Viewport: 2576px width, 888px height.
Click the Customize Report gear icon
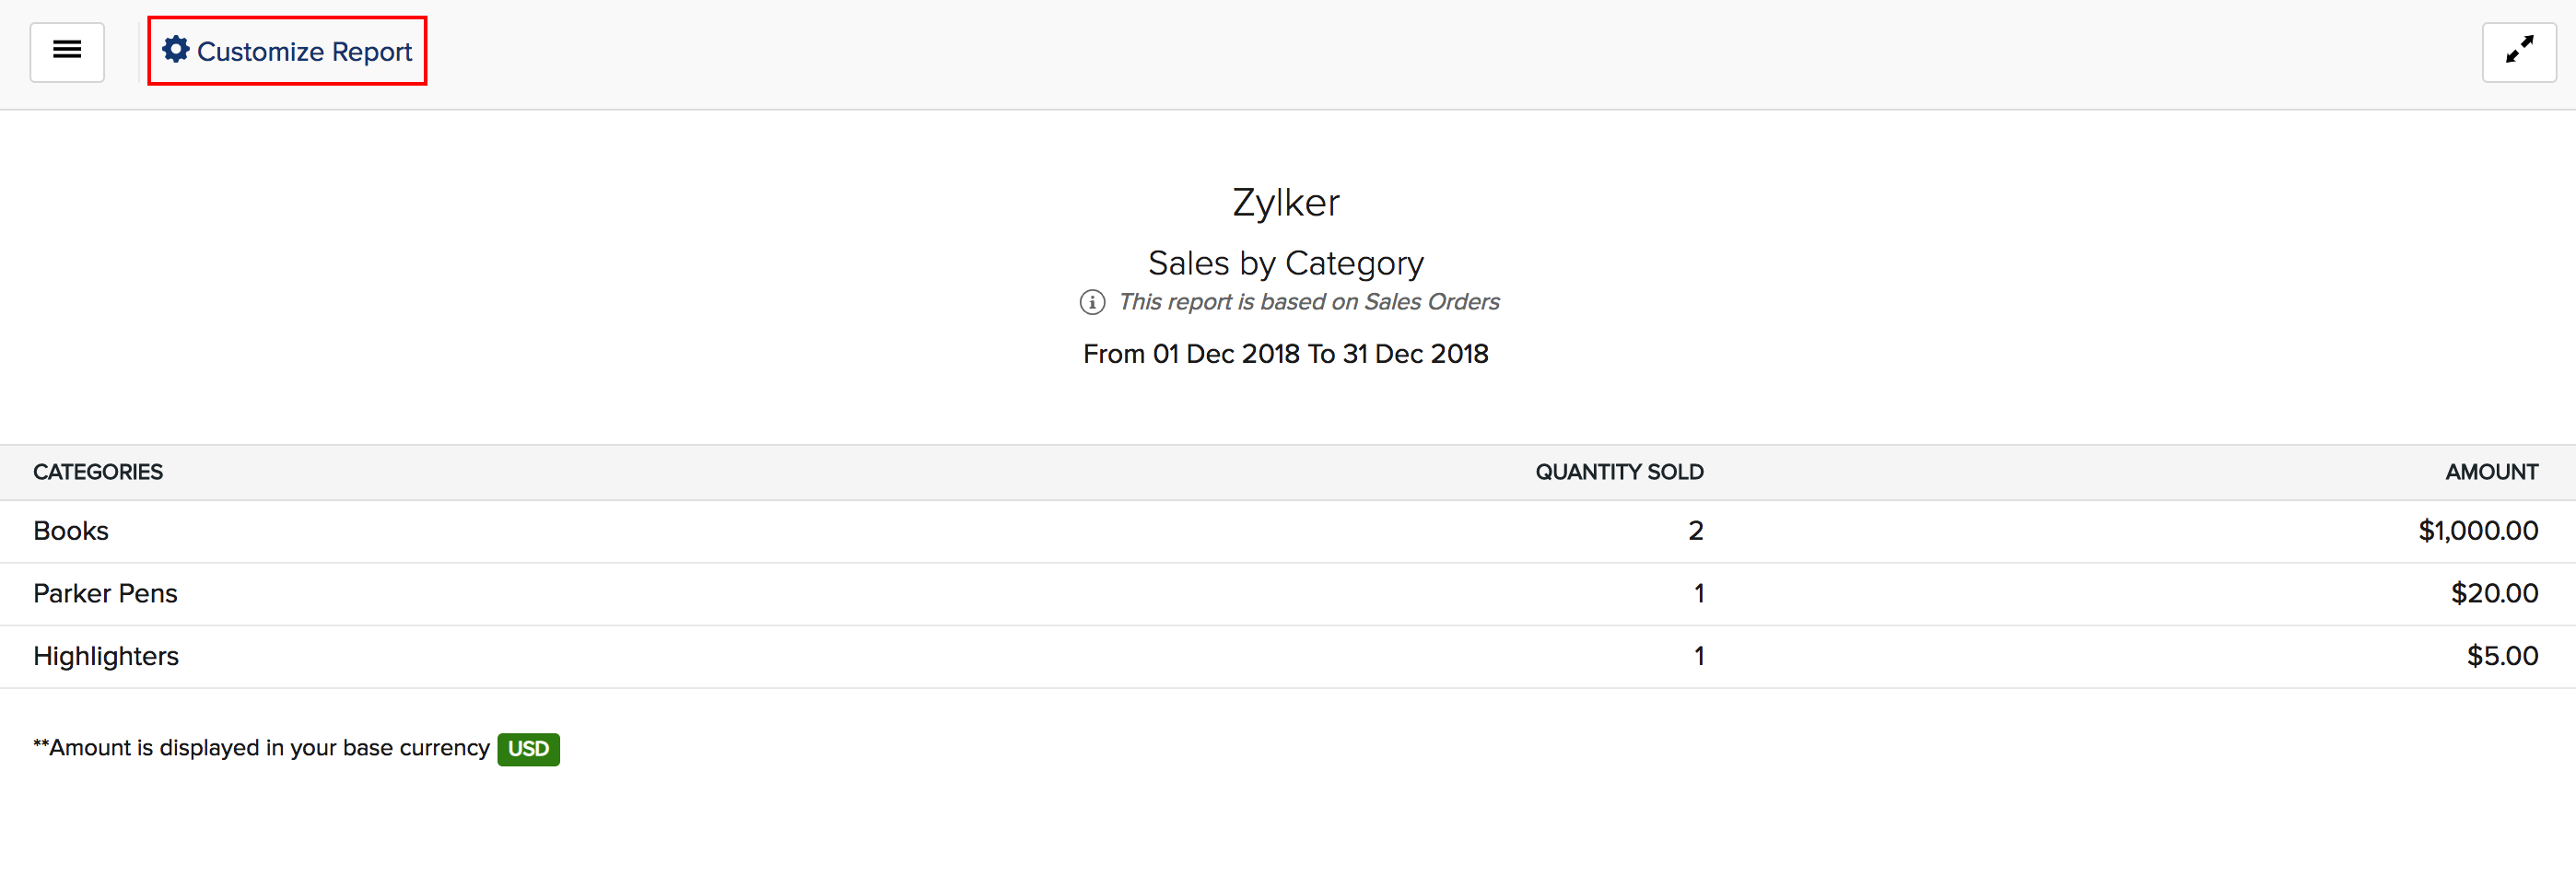click(176, 50)
